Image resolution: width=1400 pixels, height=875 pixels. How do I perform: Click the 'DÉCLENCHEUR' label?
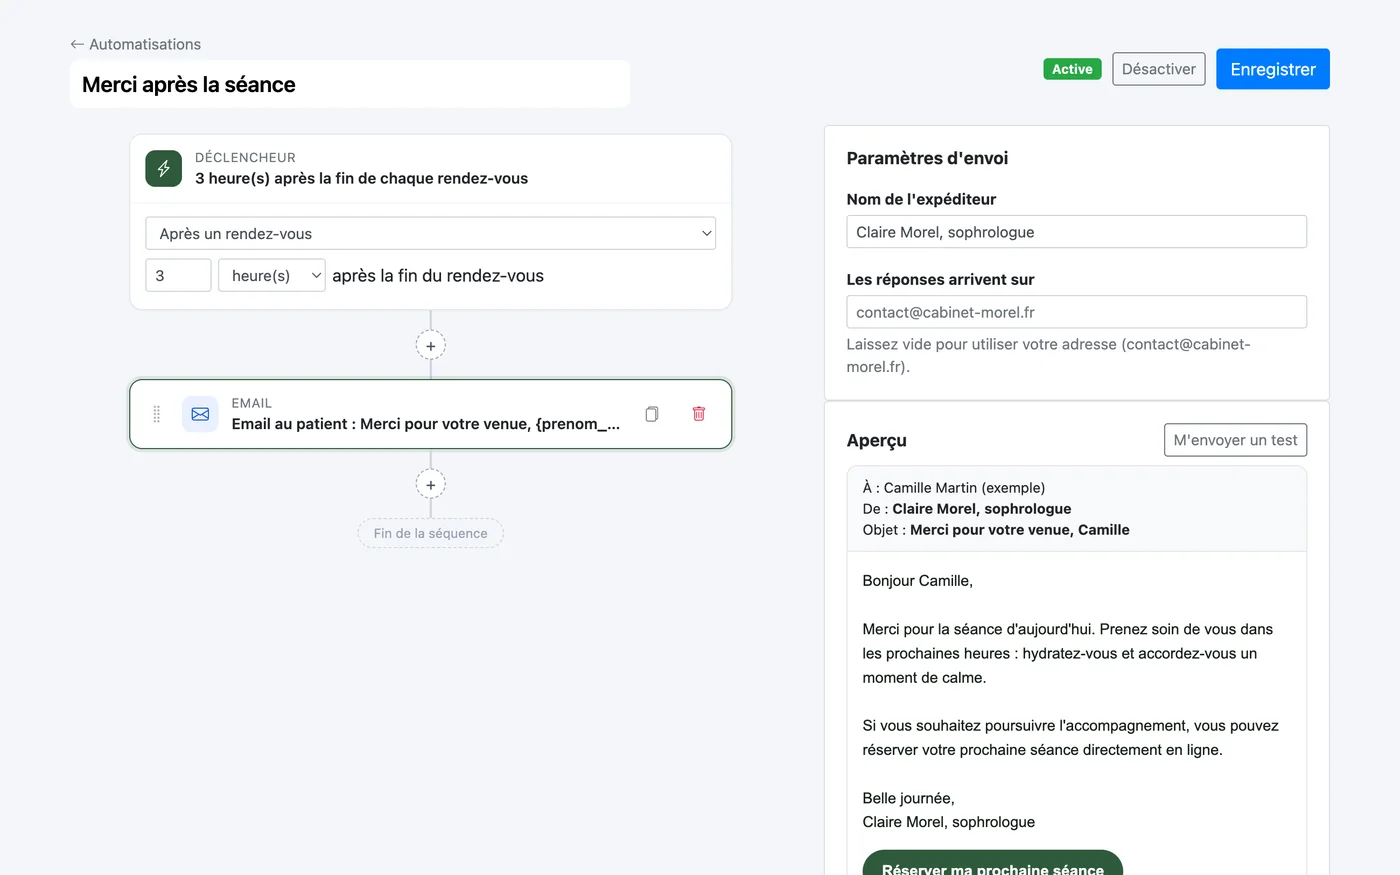(x=245, y=157)
